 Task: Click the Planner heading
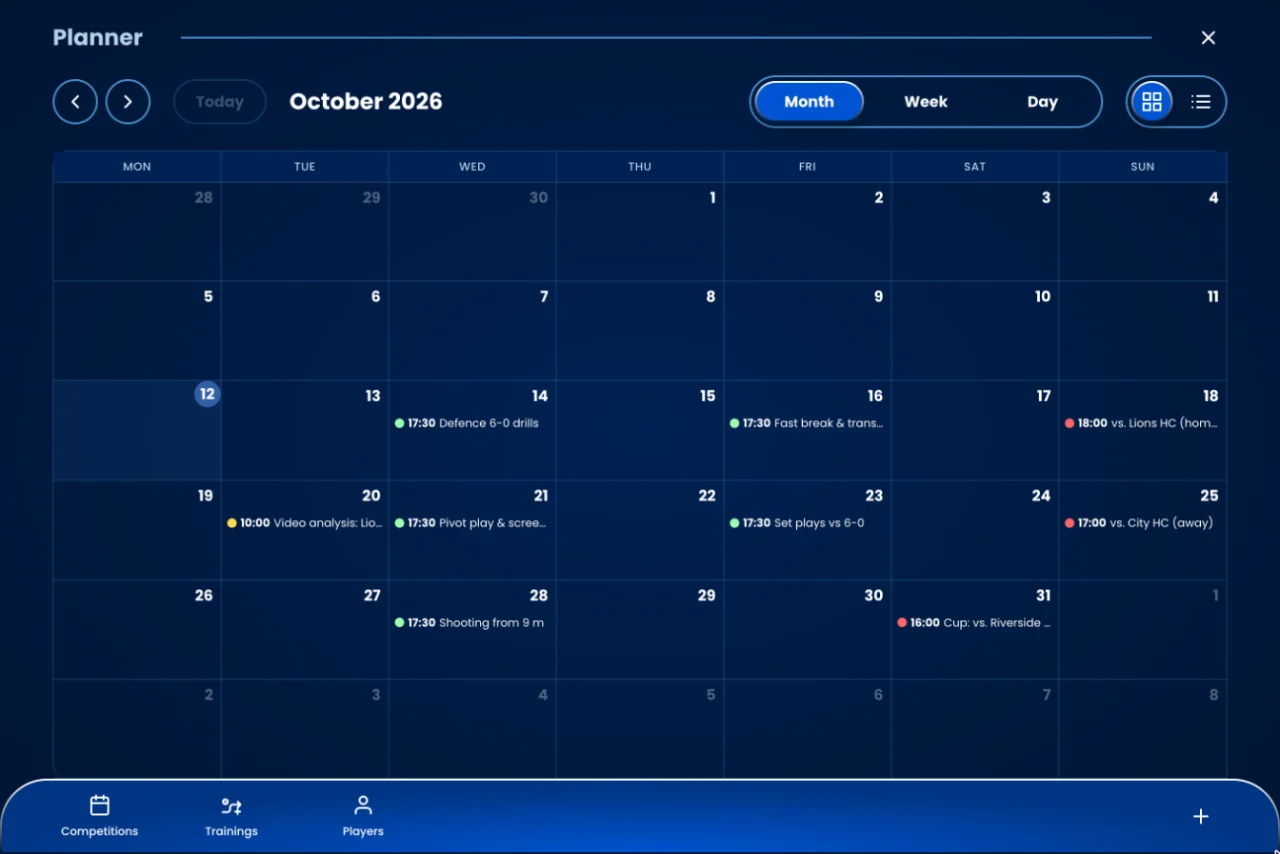coord(98,38)
